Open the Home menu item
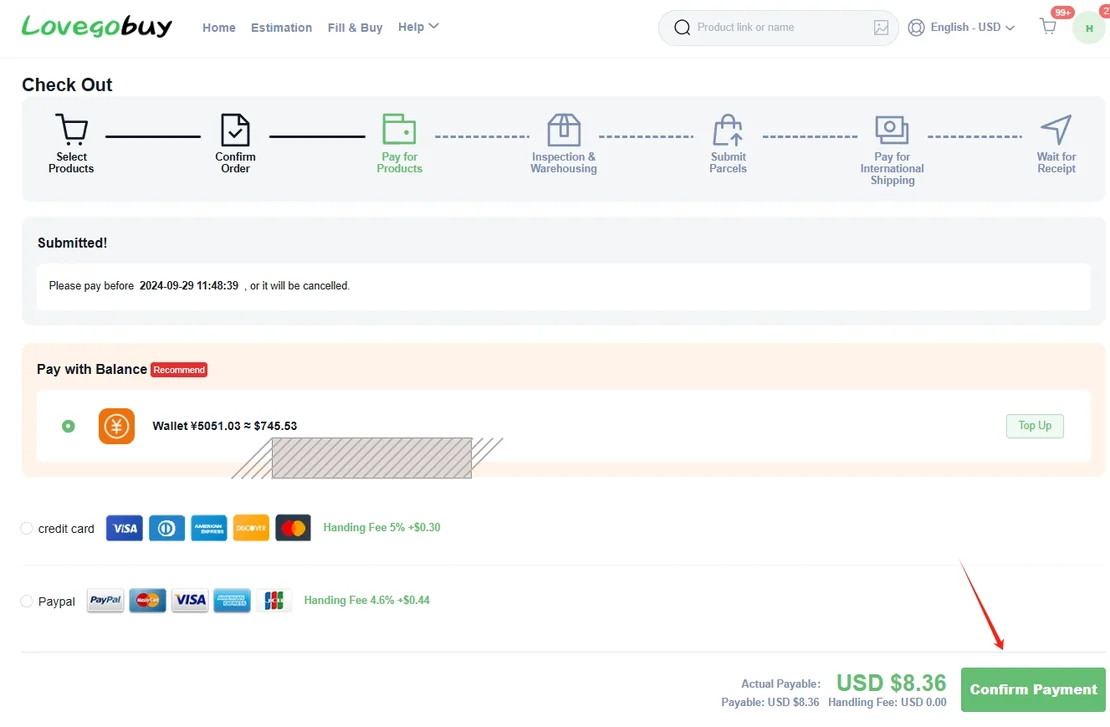This screenshot has height=727, width=1110. [219, 28]
